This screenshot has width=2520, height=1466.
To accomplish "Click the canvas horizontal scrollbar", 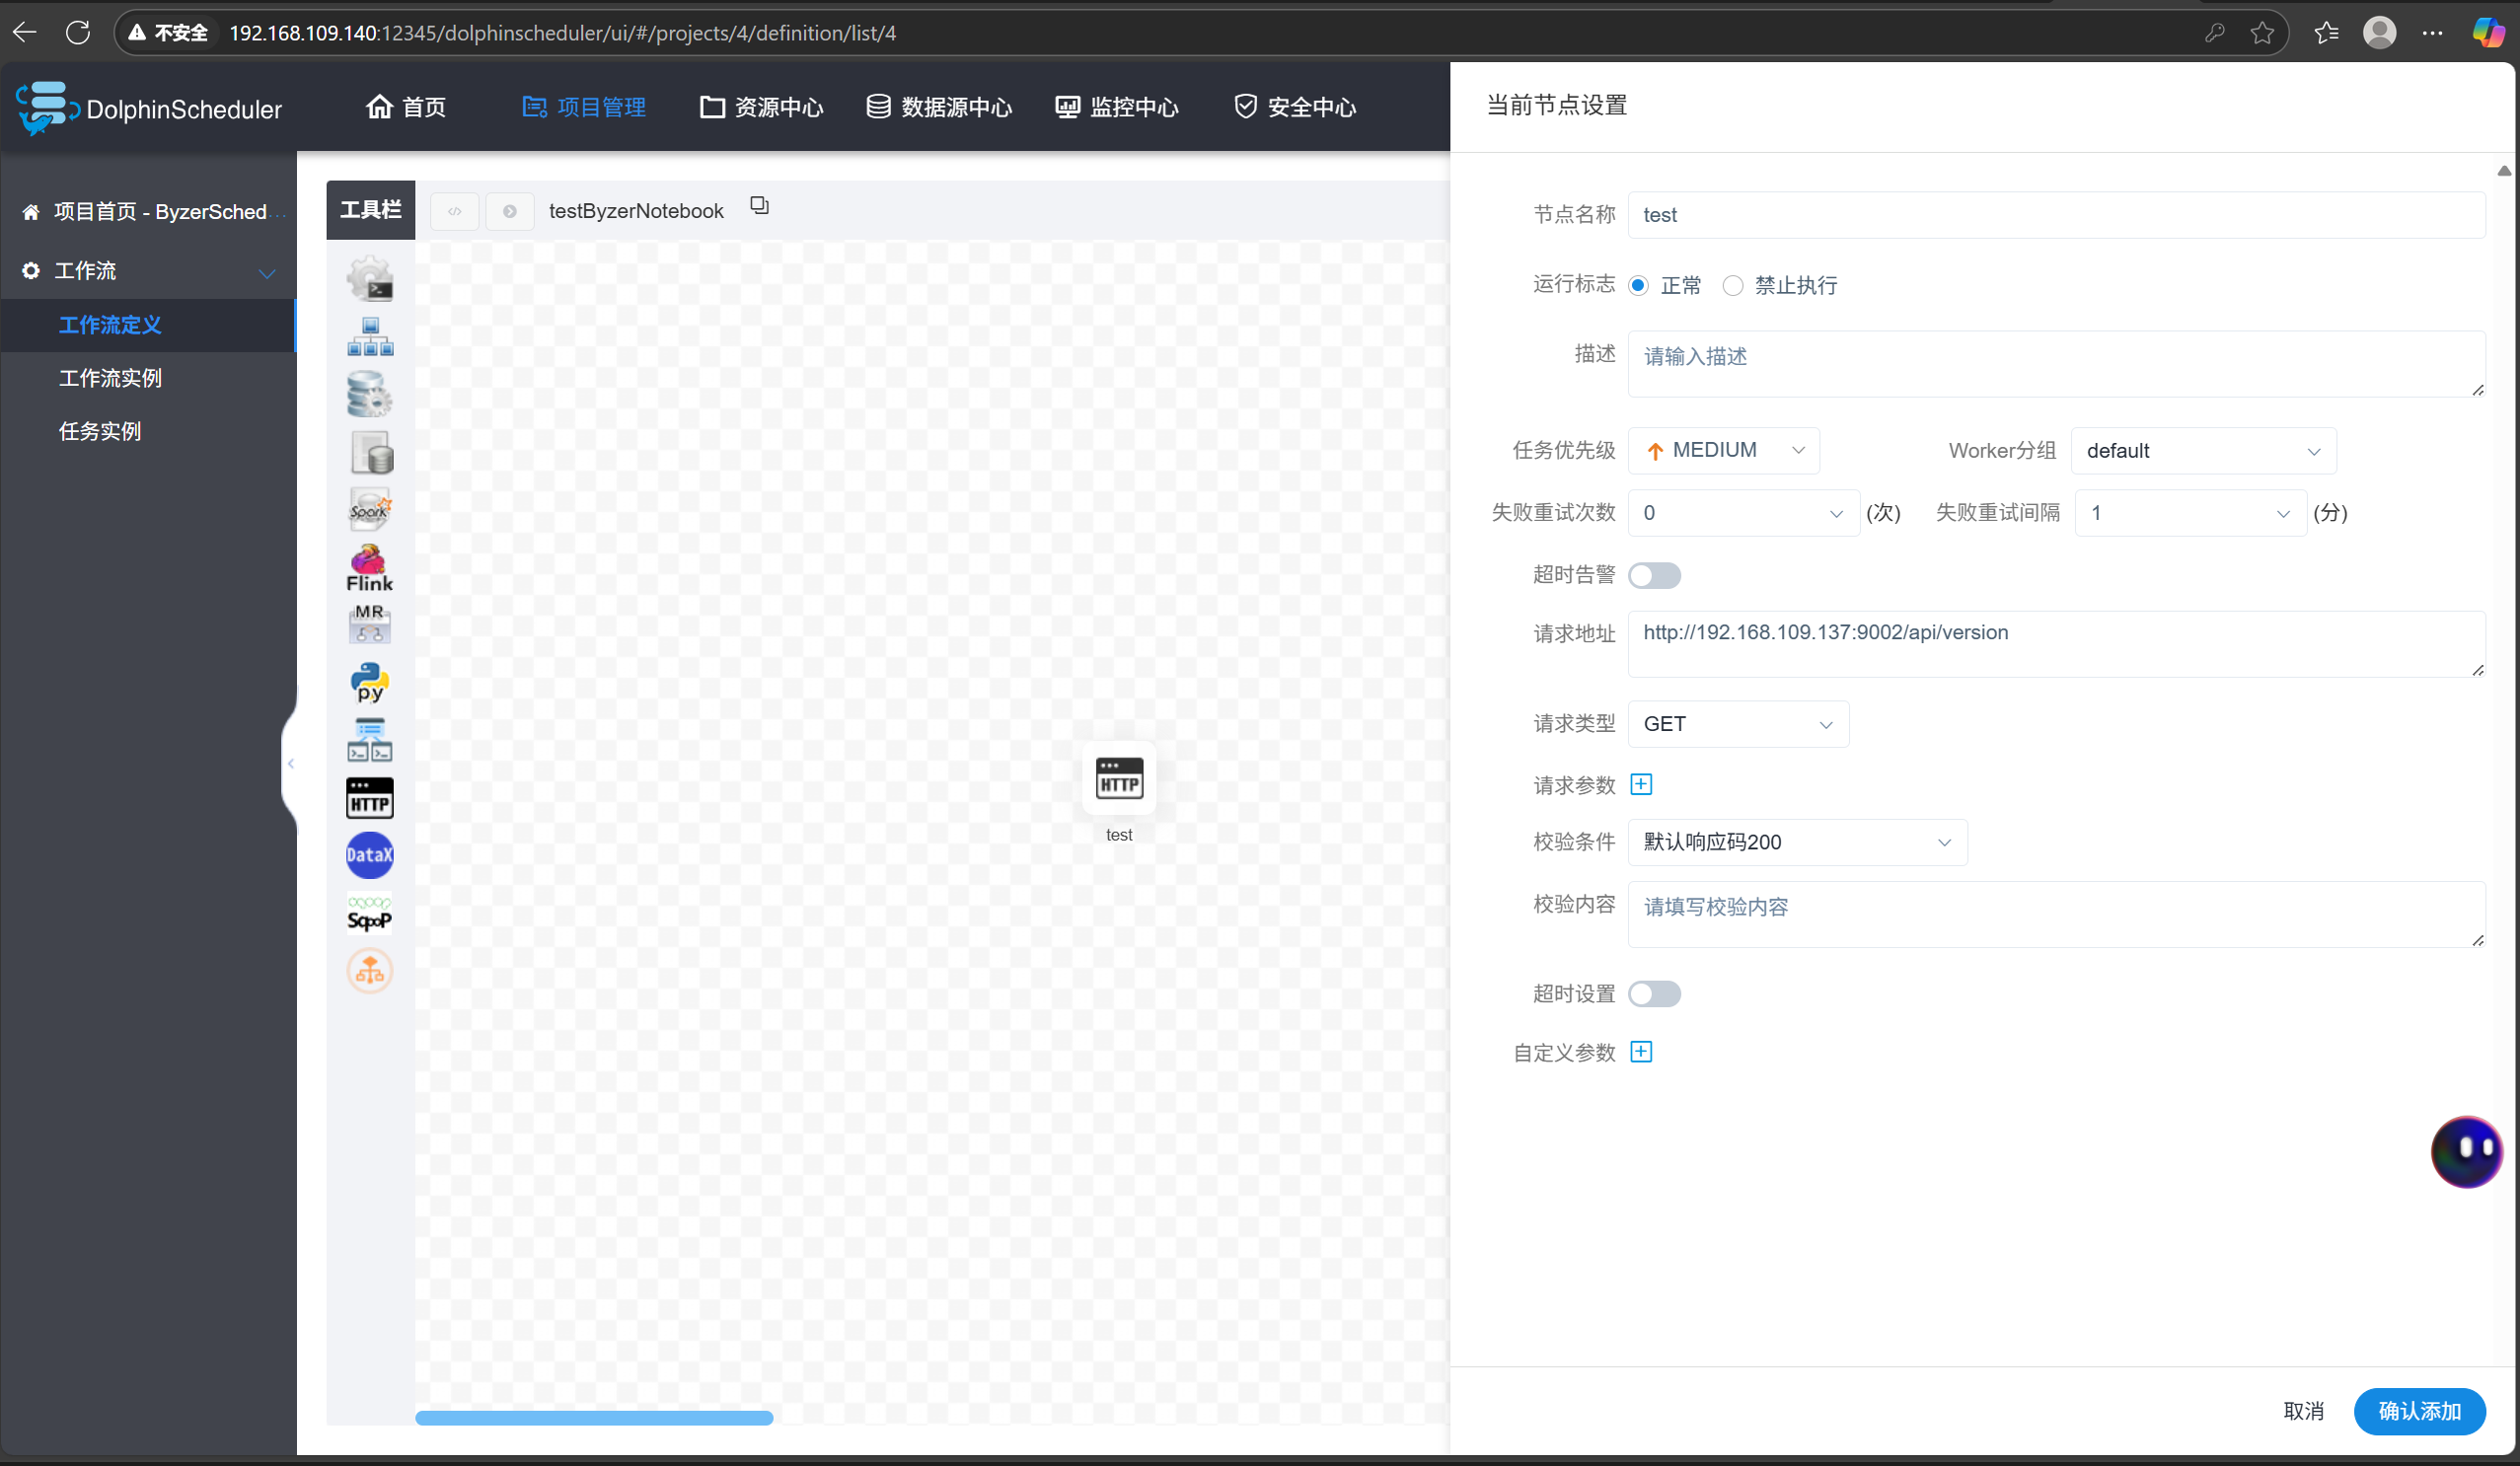I will tap(594, 1417).
